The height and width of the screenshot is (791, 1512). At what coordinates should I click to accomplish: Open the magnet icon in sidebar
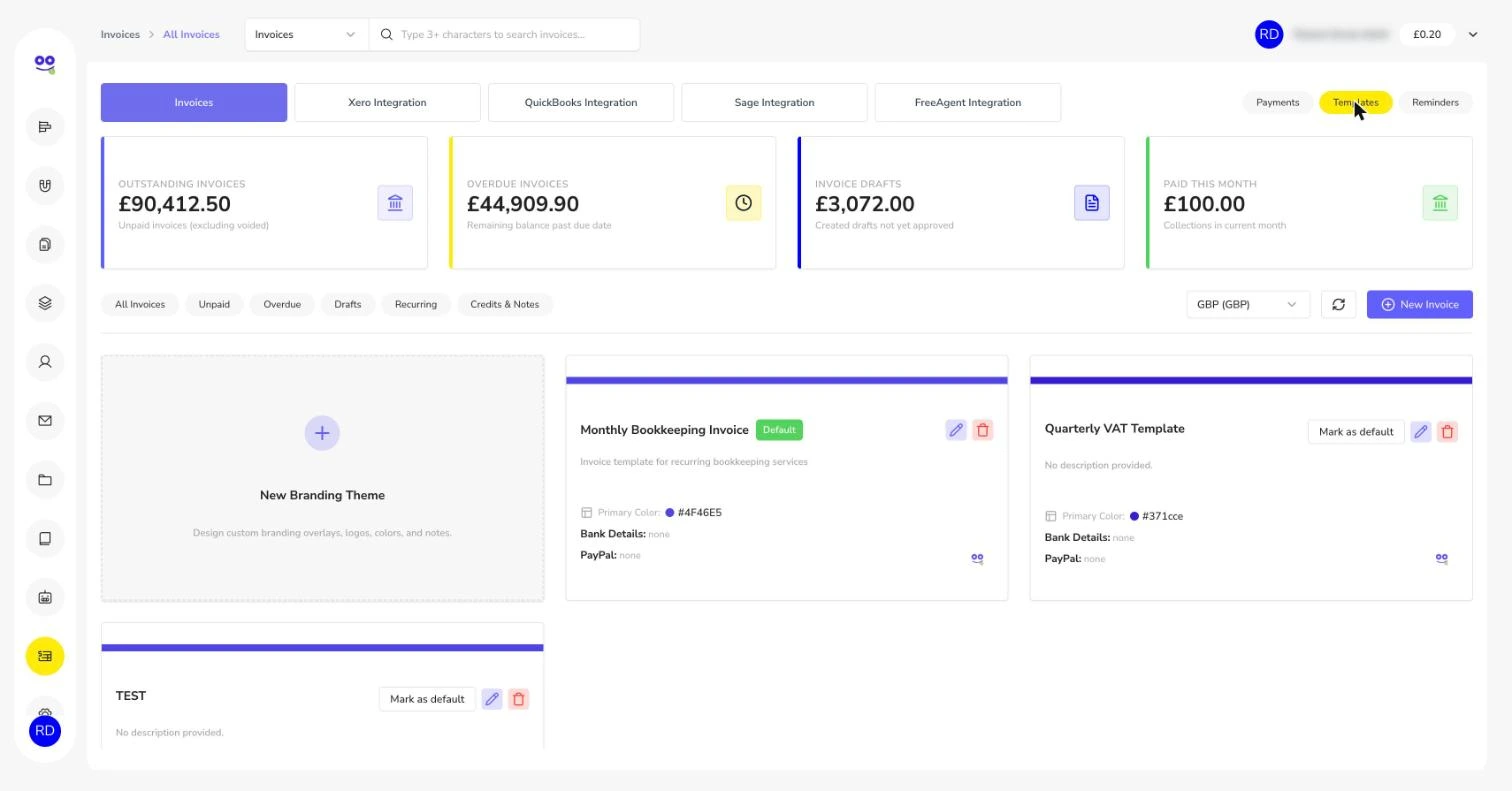click(44, 186)
